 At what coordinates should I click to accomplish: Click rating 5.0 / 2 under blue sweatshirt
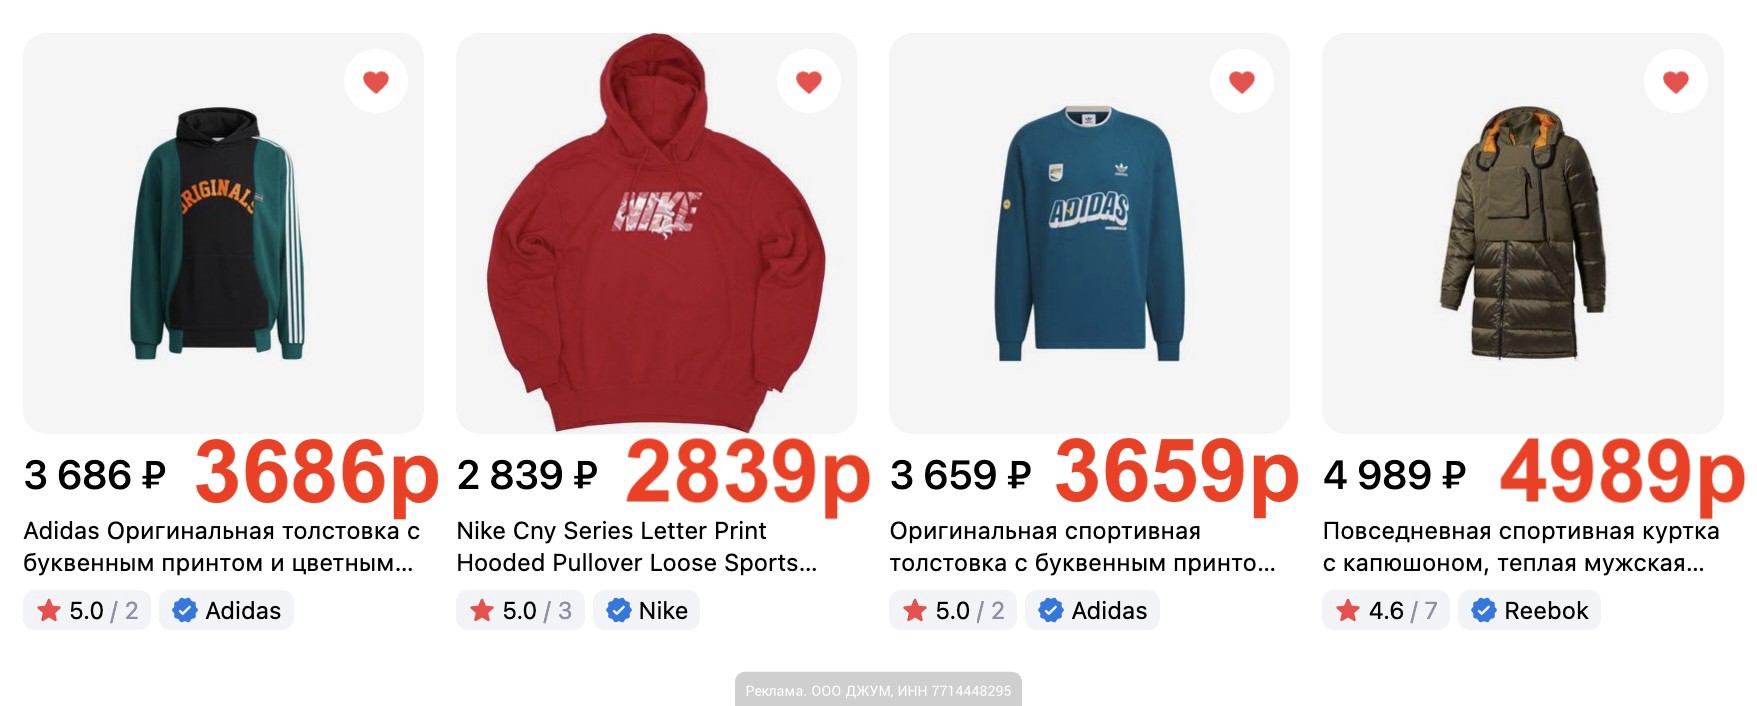point(953,610)
